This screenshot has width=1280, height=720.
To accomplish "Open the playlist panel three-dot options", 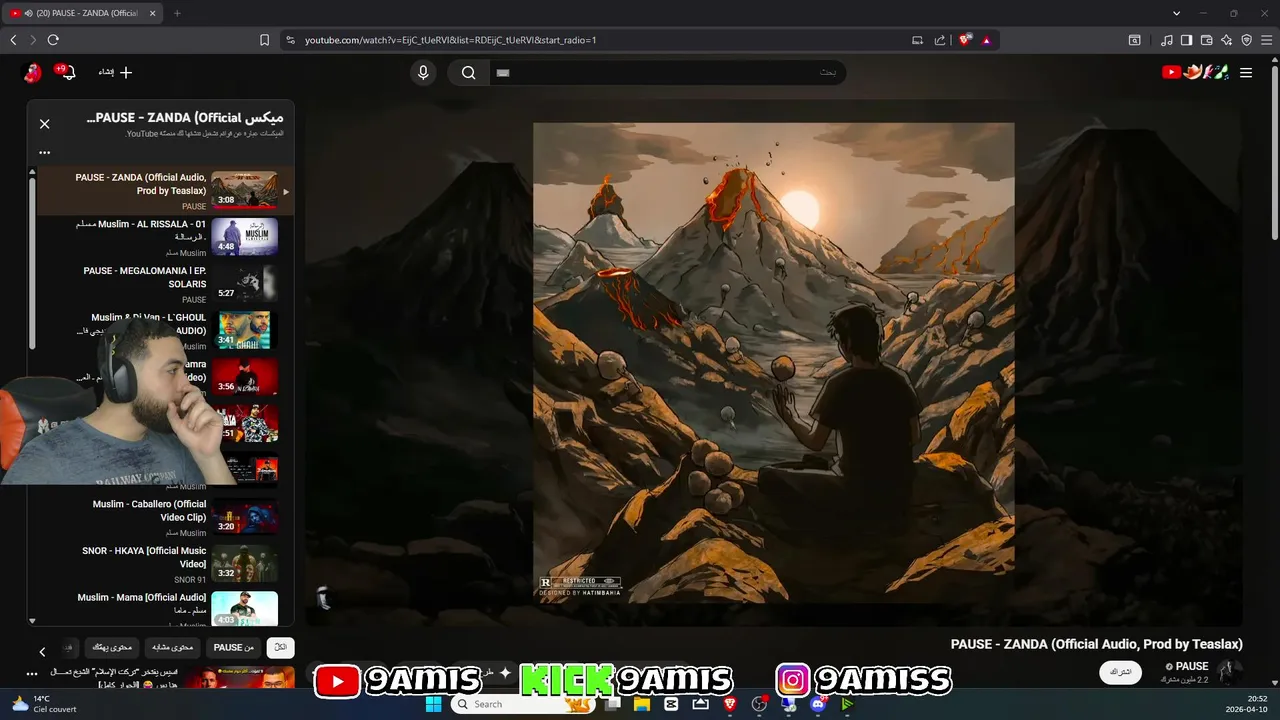I will [x=44, y=153].
